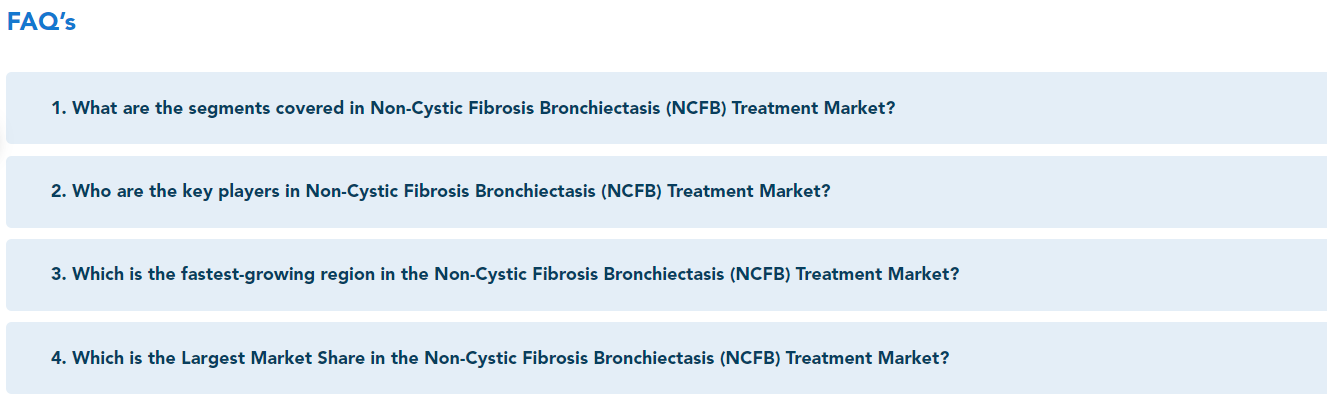
Task: Select the first FAQ accordion panel
Action: [x=666, y=108]
